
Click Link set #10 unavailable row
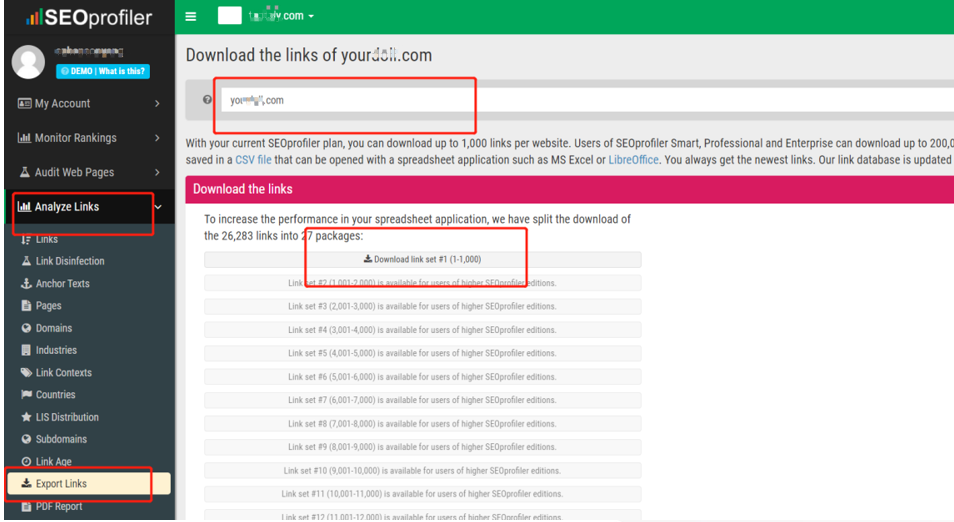pyautogui.click(x=423, y=471)
